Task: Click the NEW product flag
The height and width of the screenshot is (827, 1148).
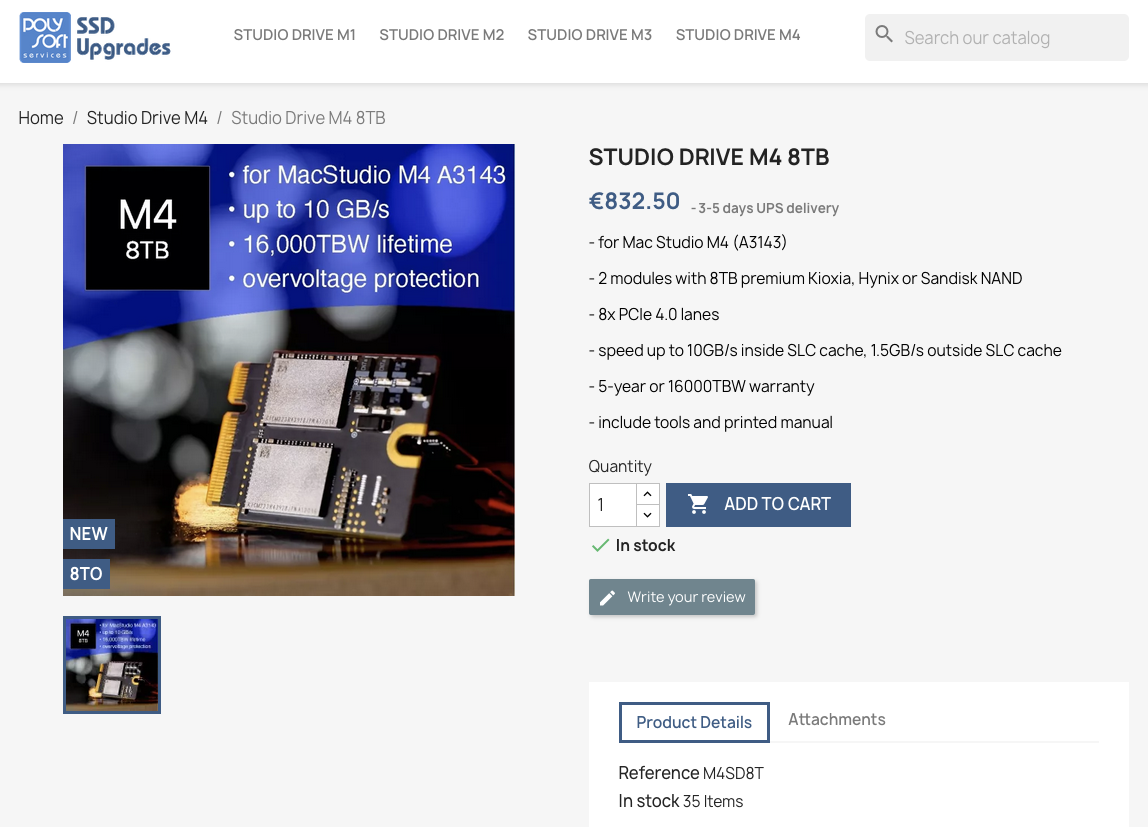Action: (x=89, y=534)
